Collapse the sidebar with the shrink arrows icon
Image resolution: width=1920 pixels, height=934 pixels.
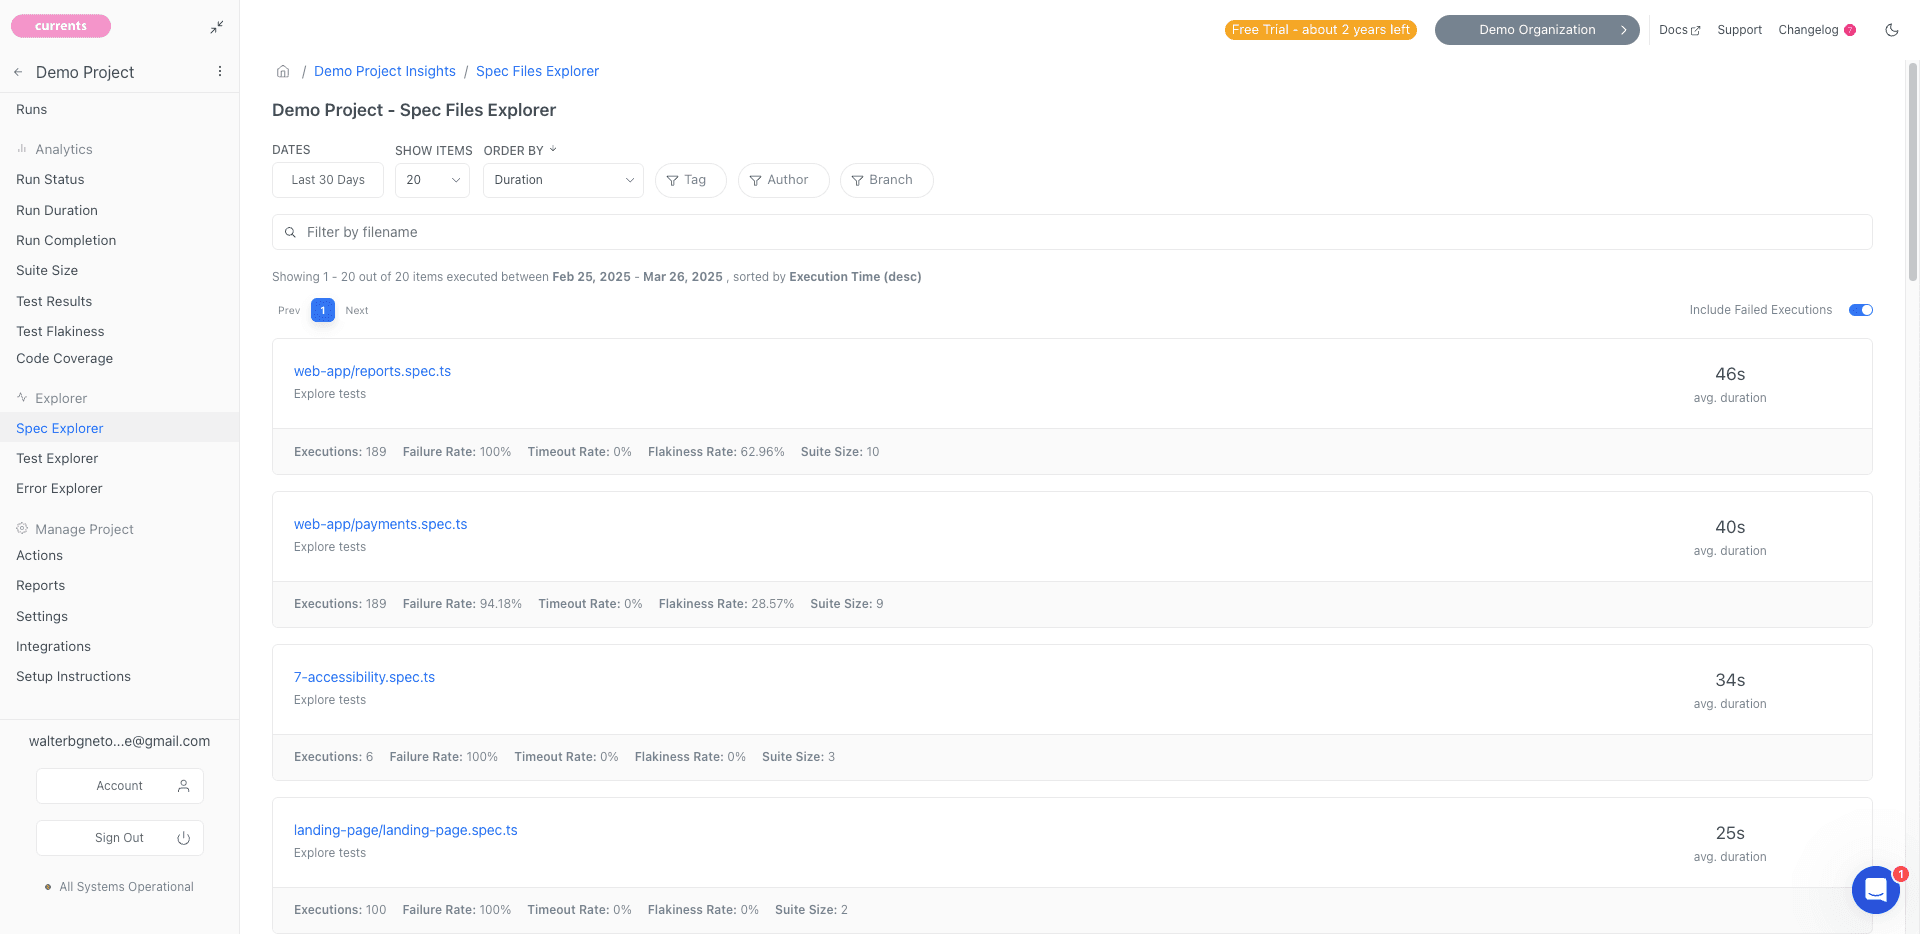[217, 27]
